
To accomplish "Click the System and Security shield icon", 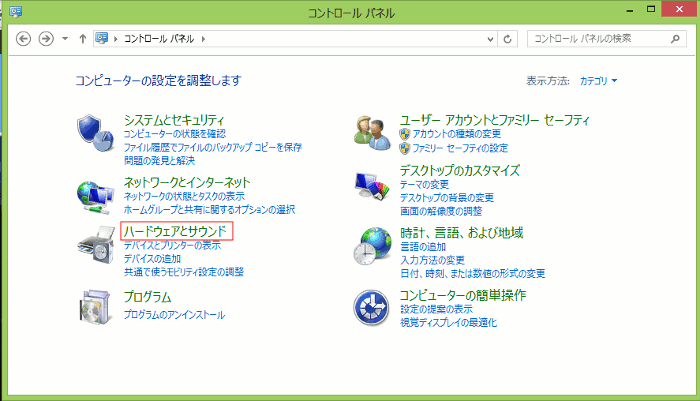I will point(96,131).
